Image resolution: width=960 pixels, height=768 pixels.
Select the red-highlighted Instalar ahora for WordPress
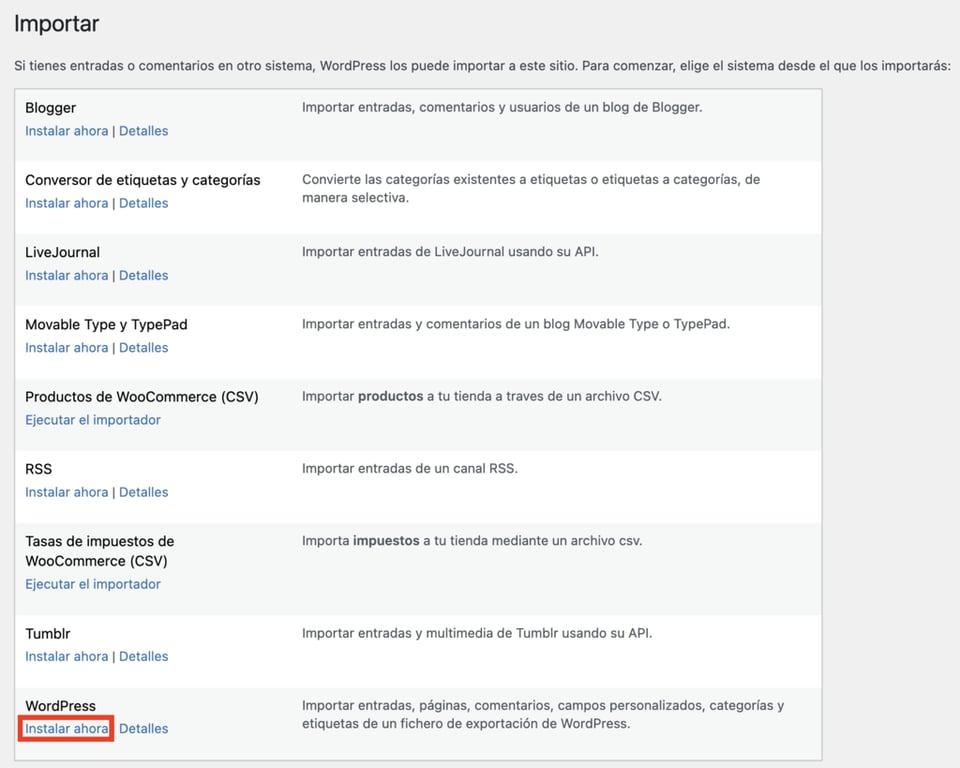click(x=65, y=728)
